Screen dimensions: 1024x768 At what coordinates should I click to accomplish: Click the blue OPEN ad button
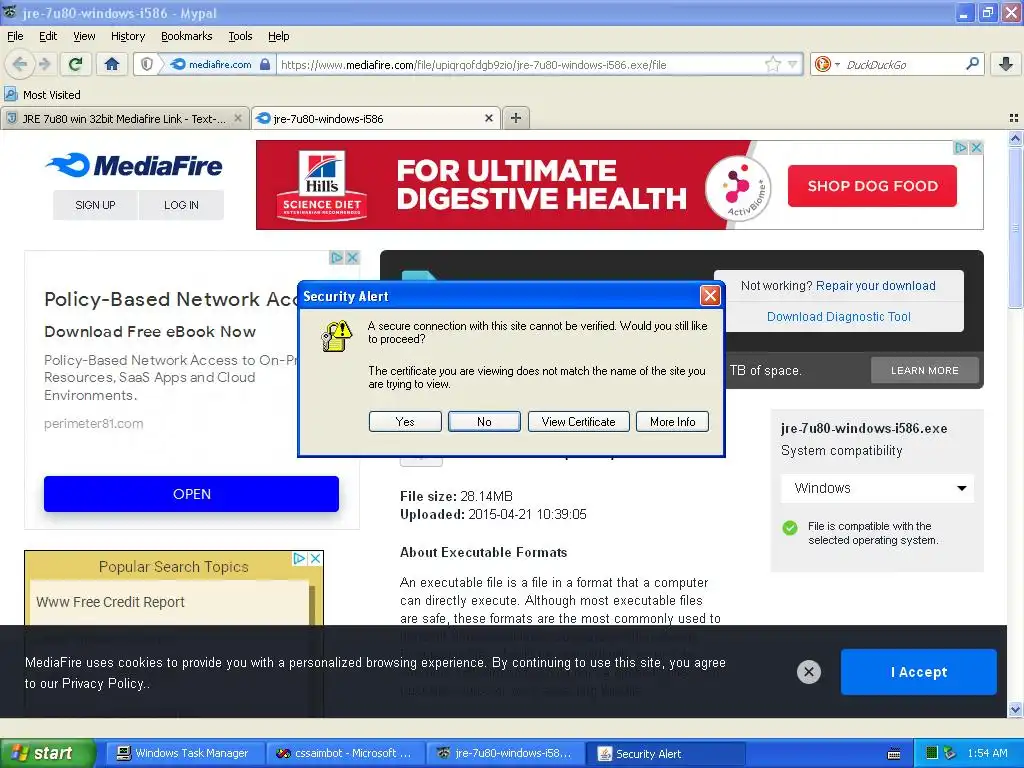[x=191, y=494]
